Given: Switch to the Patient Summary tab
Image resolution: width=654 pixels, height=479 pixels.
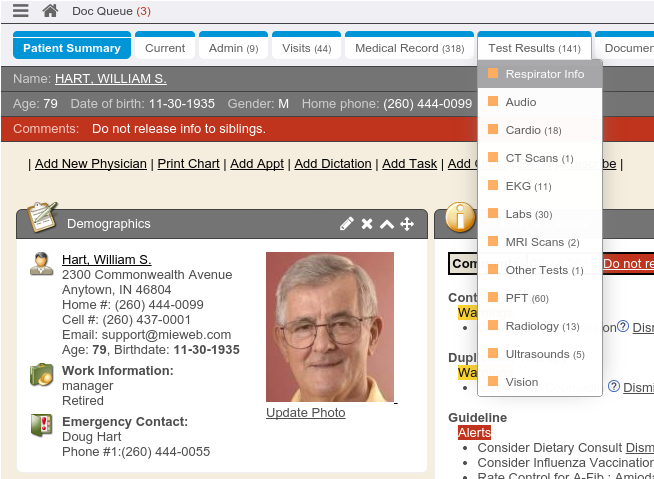Looking at the screenshot, I should point(72,48).
